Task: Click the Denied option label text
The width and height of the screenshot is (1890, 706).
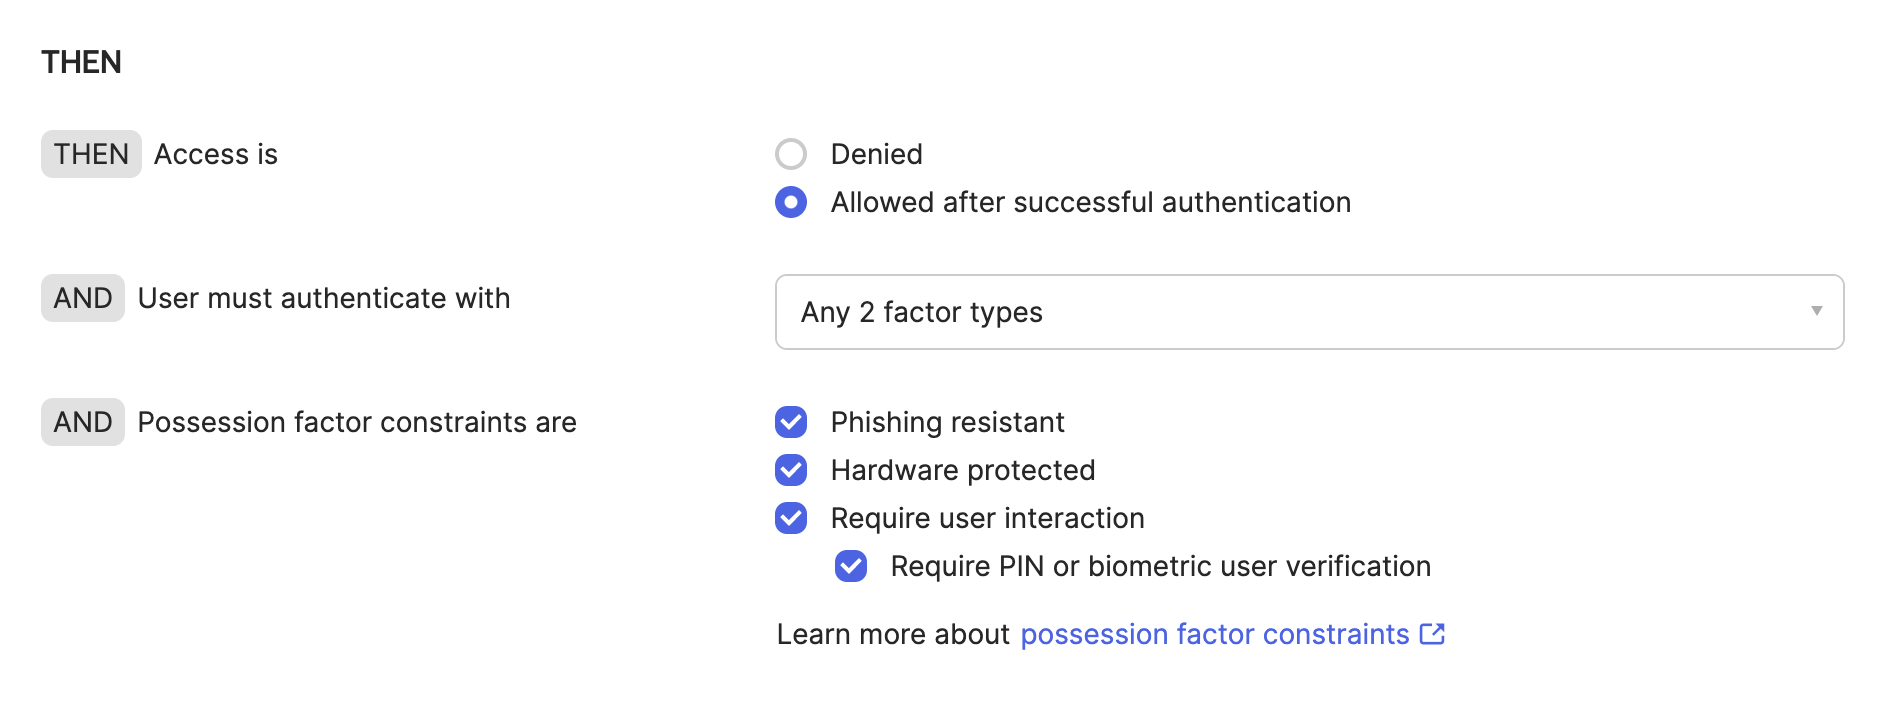Action: 876,154
